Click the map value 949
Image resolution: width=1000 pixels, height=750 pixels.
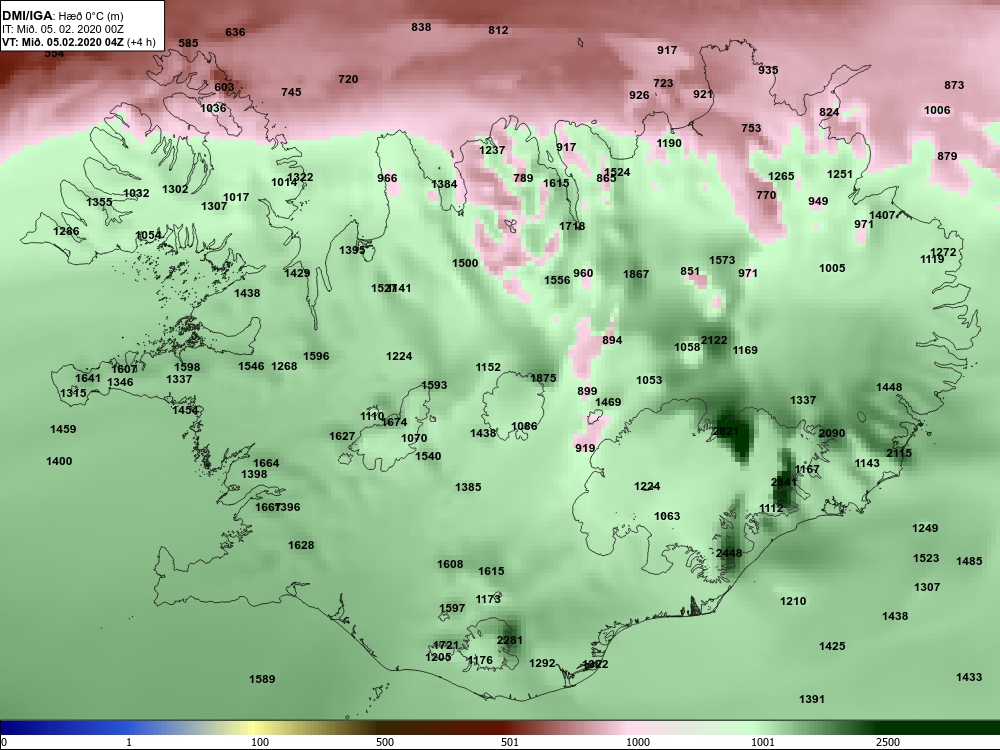pyautogui.click(x=818, y=202)
